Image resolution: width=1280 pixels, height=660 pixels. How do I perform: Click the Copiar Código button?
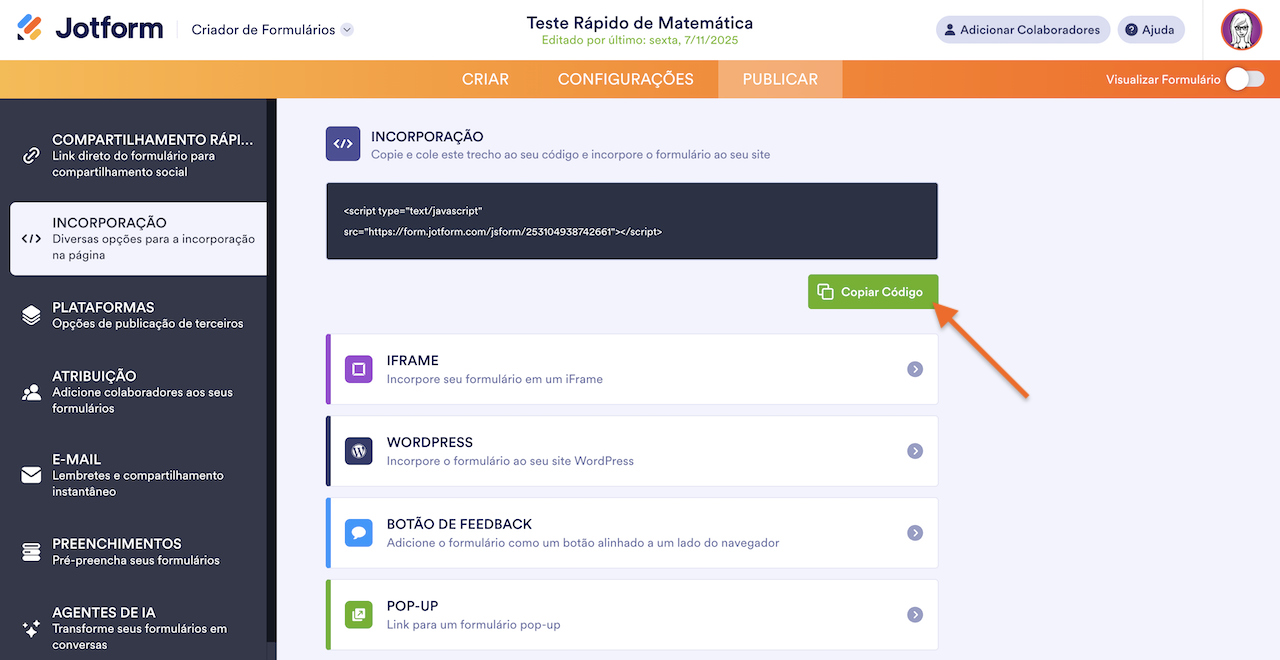[x=872, y=291]
